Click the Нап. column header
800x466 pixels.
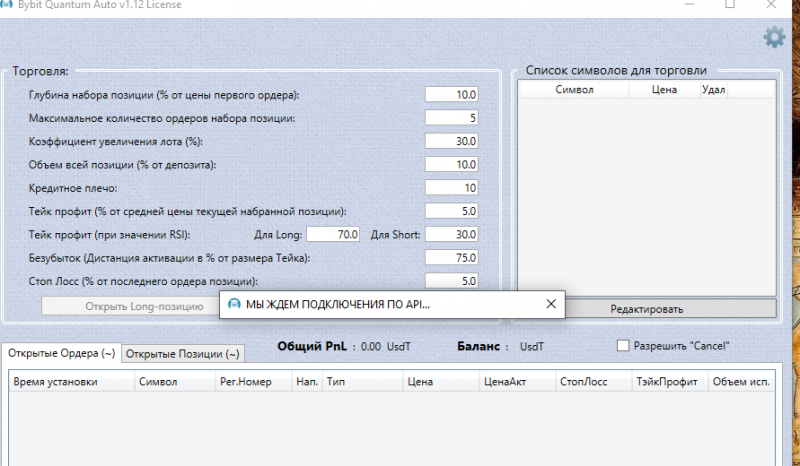(307, 382)
